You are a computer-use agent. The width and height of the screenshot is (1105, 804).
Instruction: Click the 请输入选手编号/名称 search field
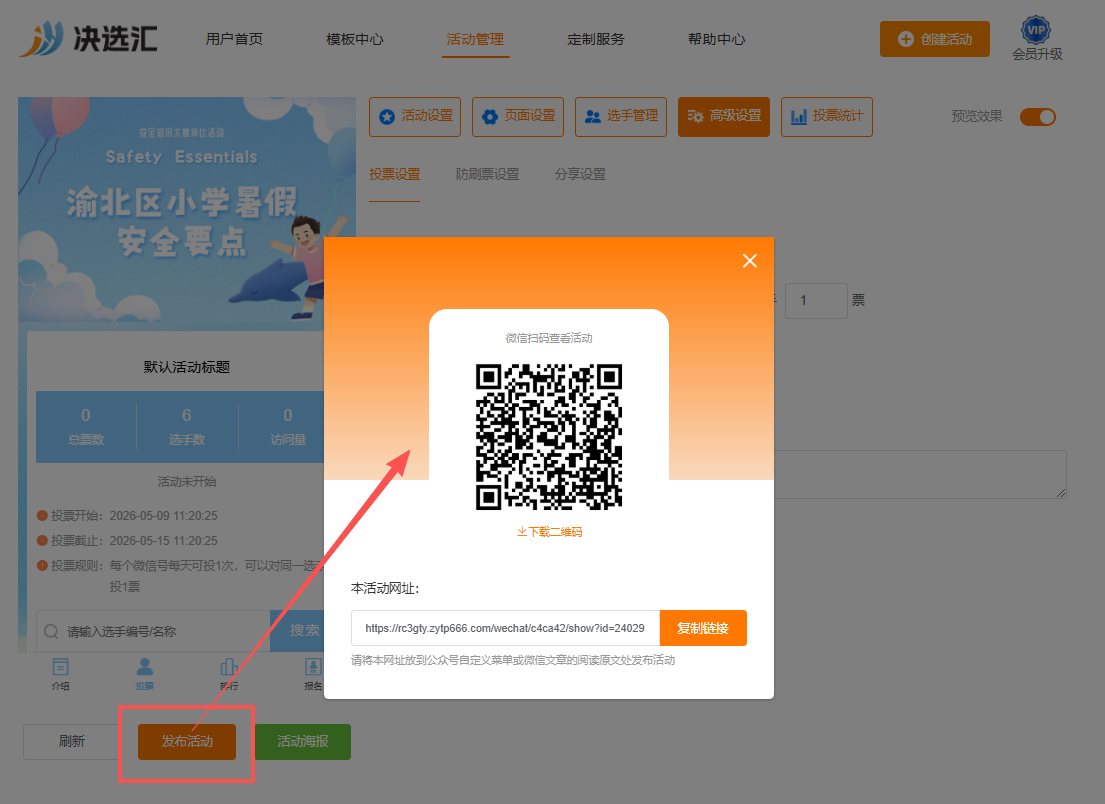pos(153,631)
